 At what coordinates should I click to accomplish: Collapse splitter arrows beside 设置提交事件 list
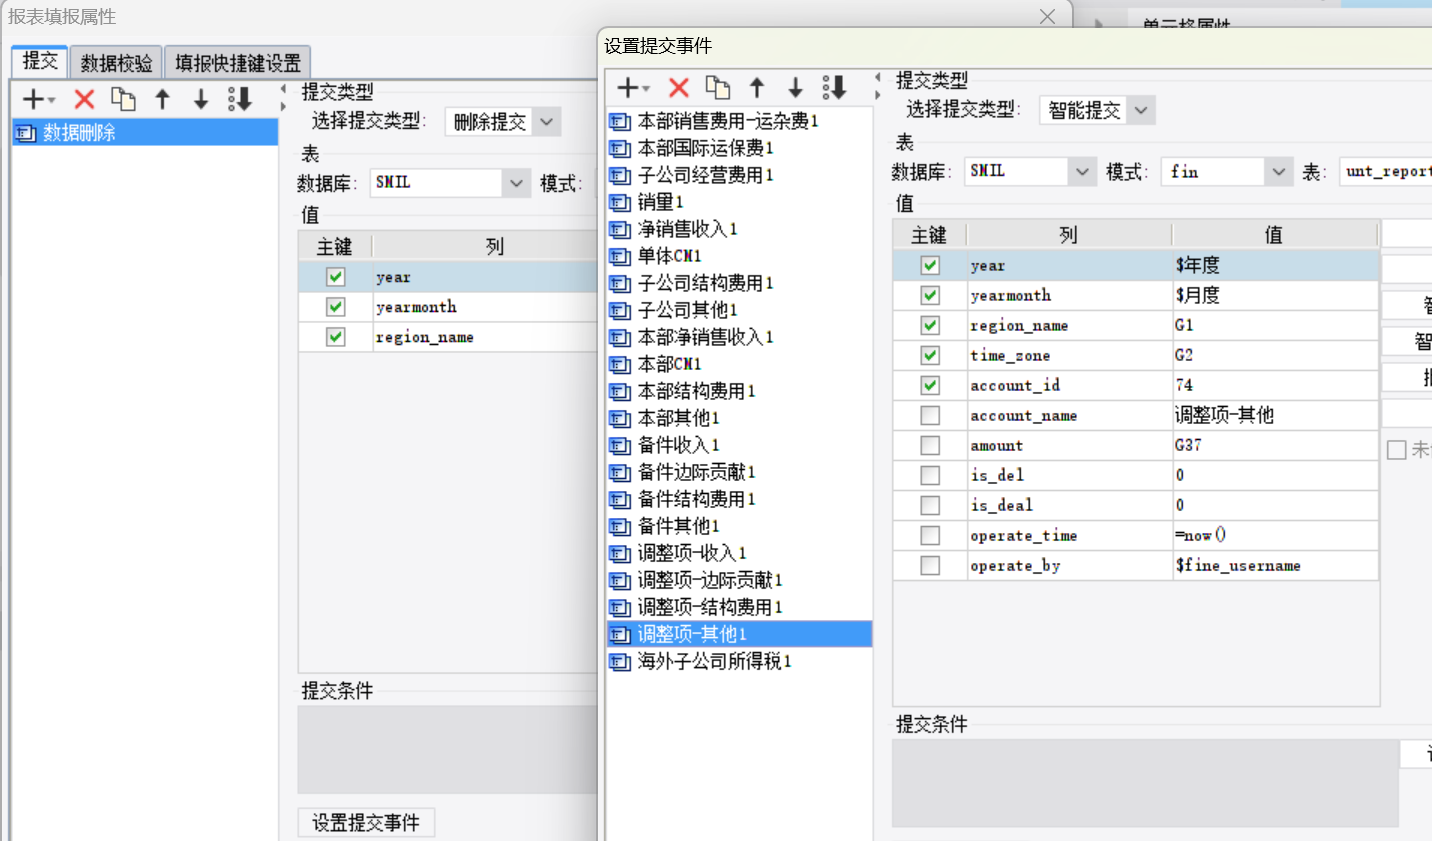[x=878, y=87]
